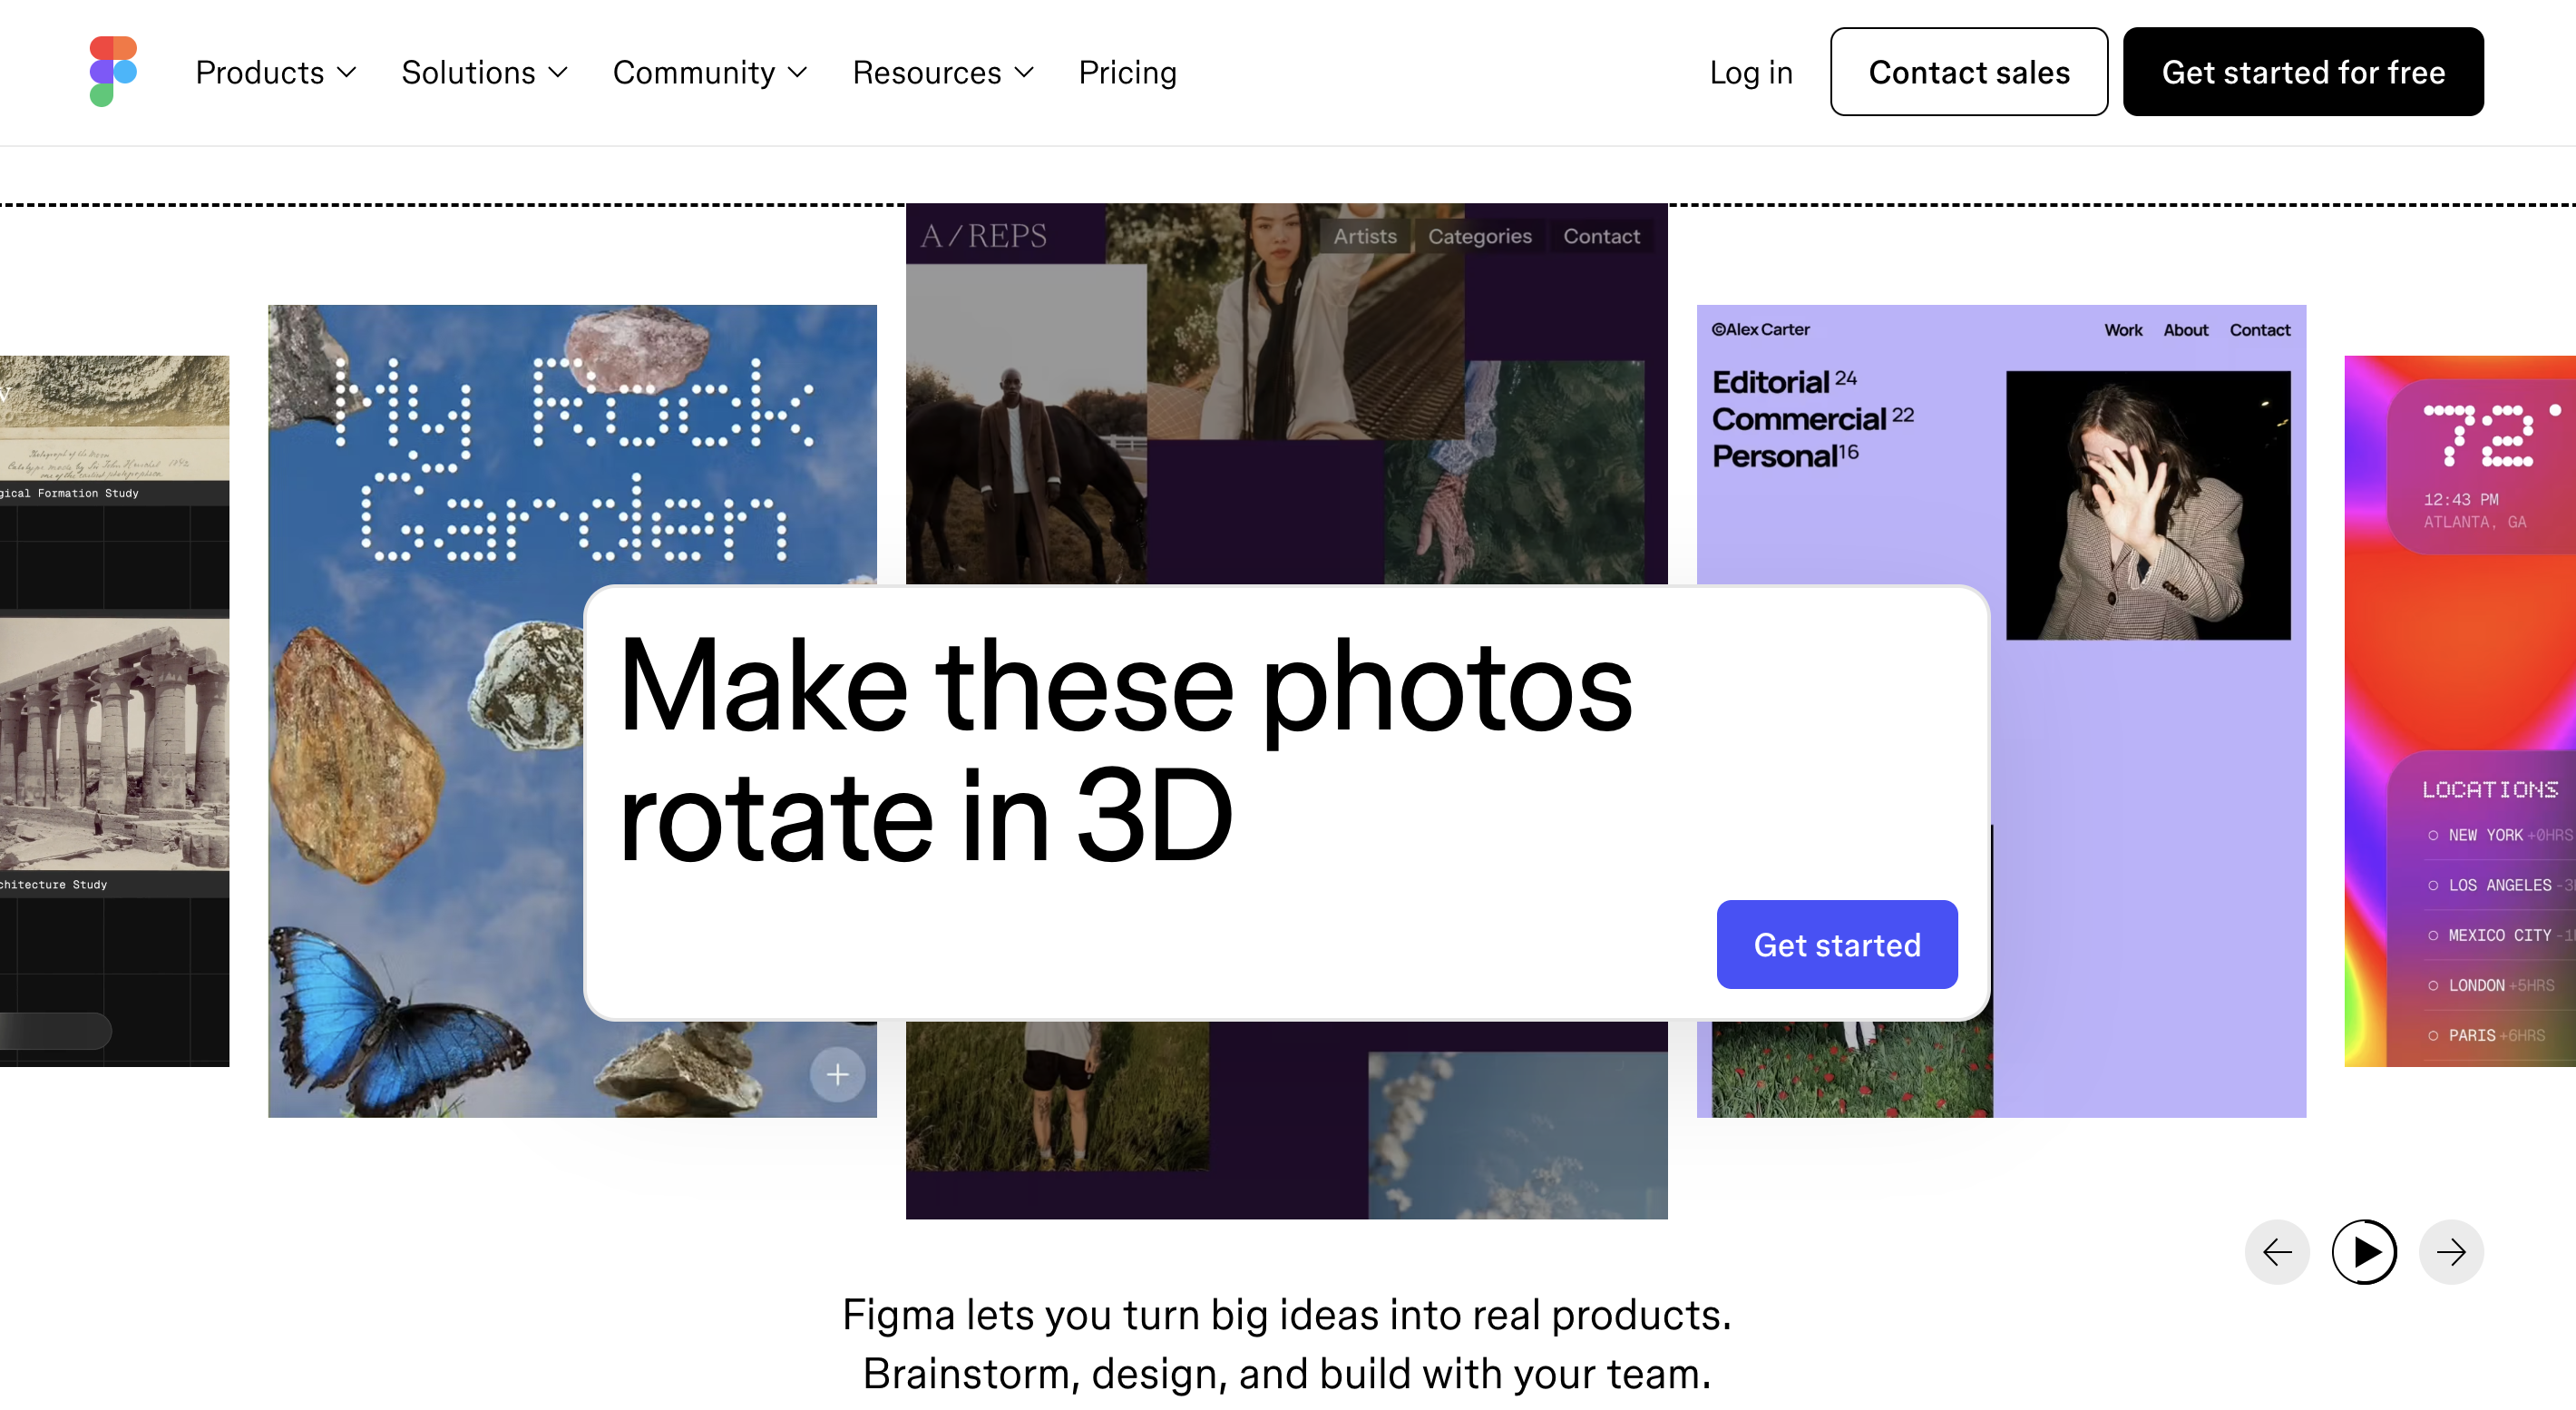Click Categories tab in A/REPS preview
Screen dimensions: 2576x1410
[1479, 236]
